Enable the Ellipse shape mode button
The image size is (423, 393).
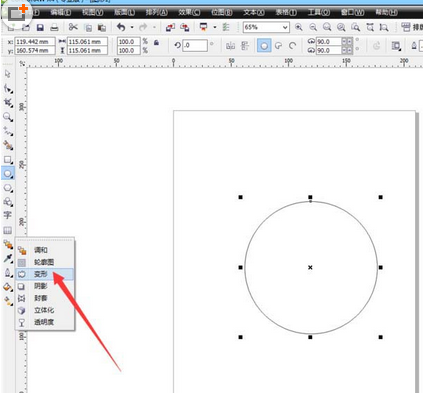(264, 46)
